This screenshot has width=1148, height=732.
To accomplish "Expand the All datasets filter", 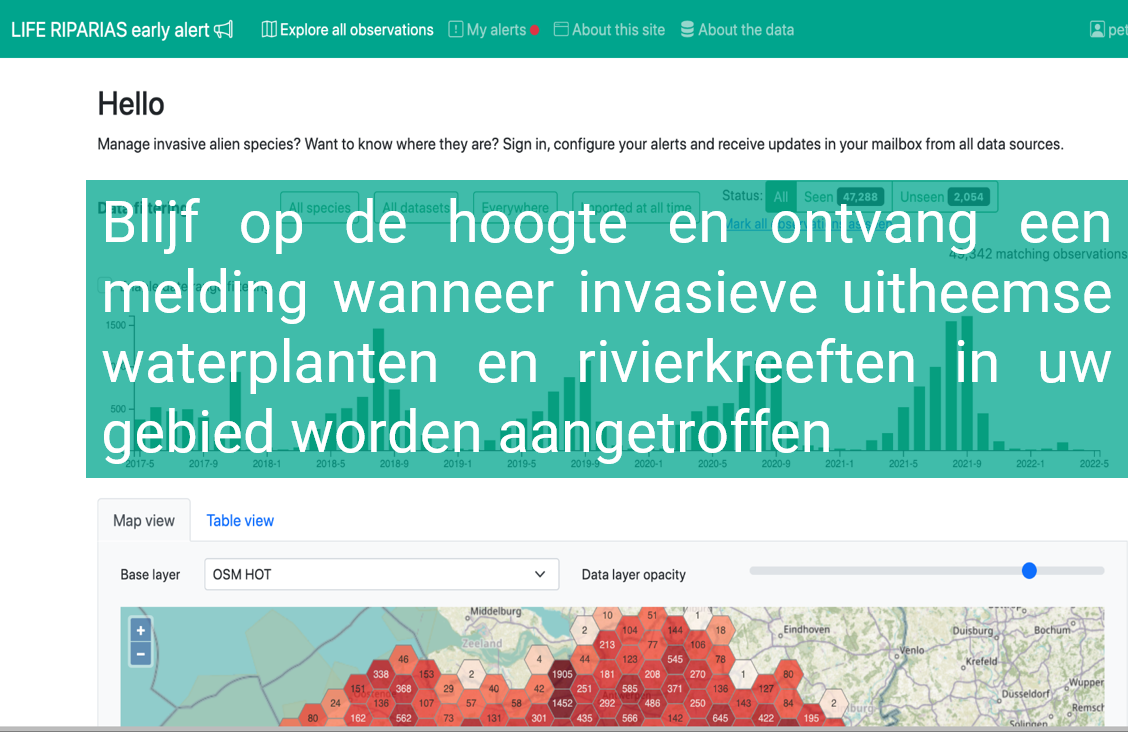I will pyautogui.click(x=416, y=207).
